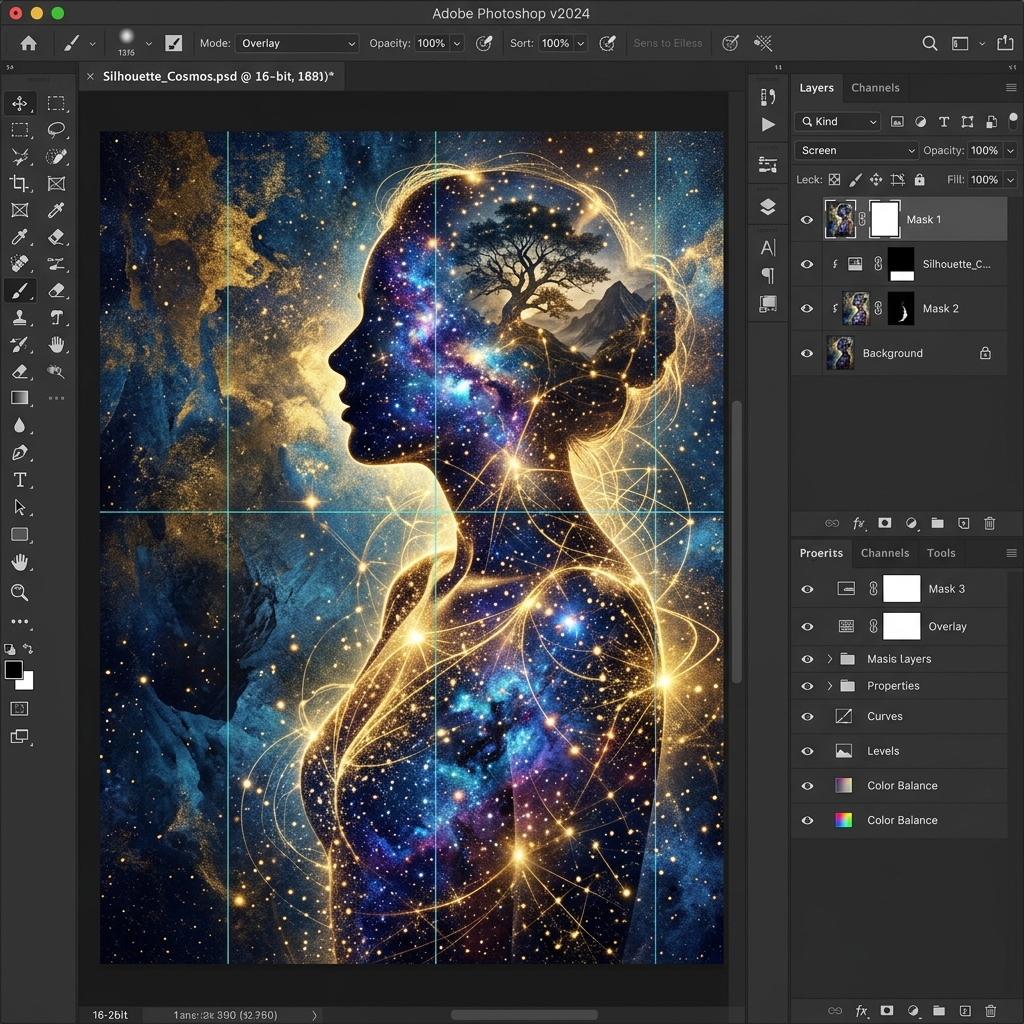Open the Mode Overlay dropdown
This screenshot has height=1024, width=1024.
pos(297,43)
